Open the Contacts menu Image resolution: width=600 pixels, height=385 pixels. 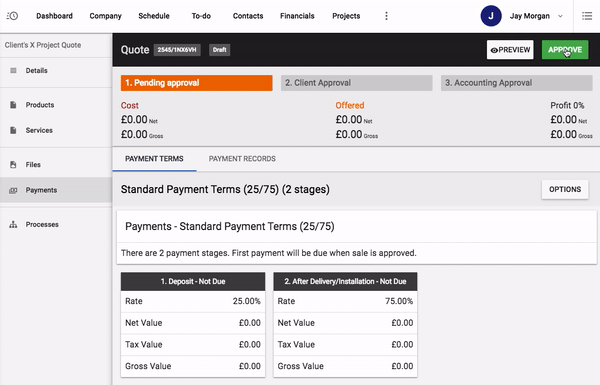(248, 16)
